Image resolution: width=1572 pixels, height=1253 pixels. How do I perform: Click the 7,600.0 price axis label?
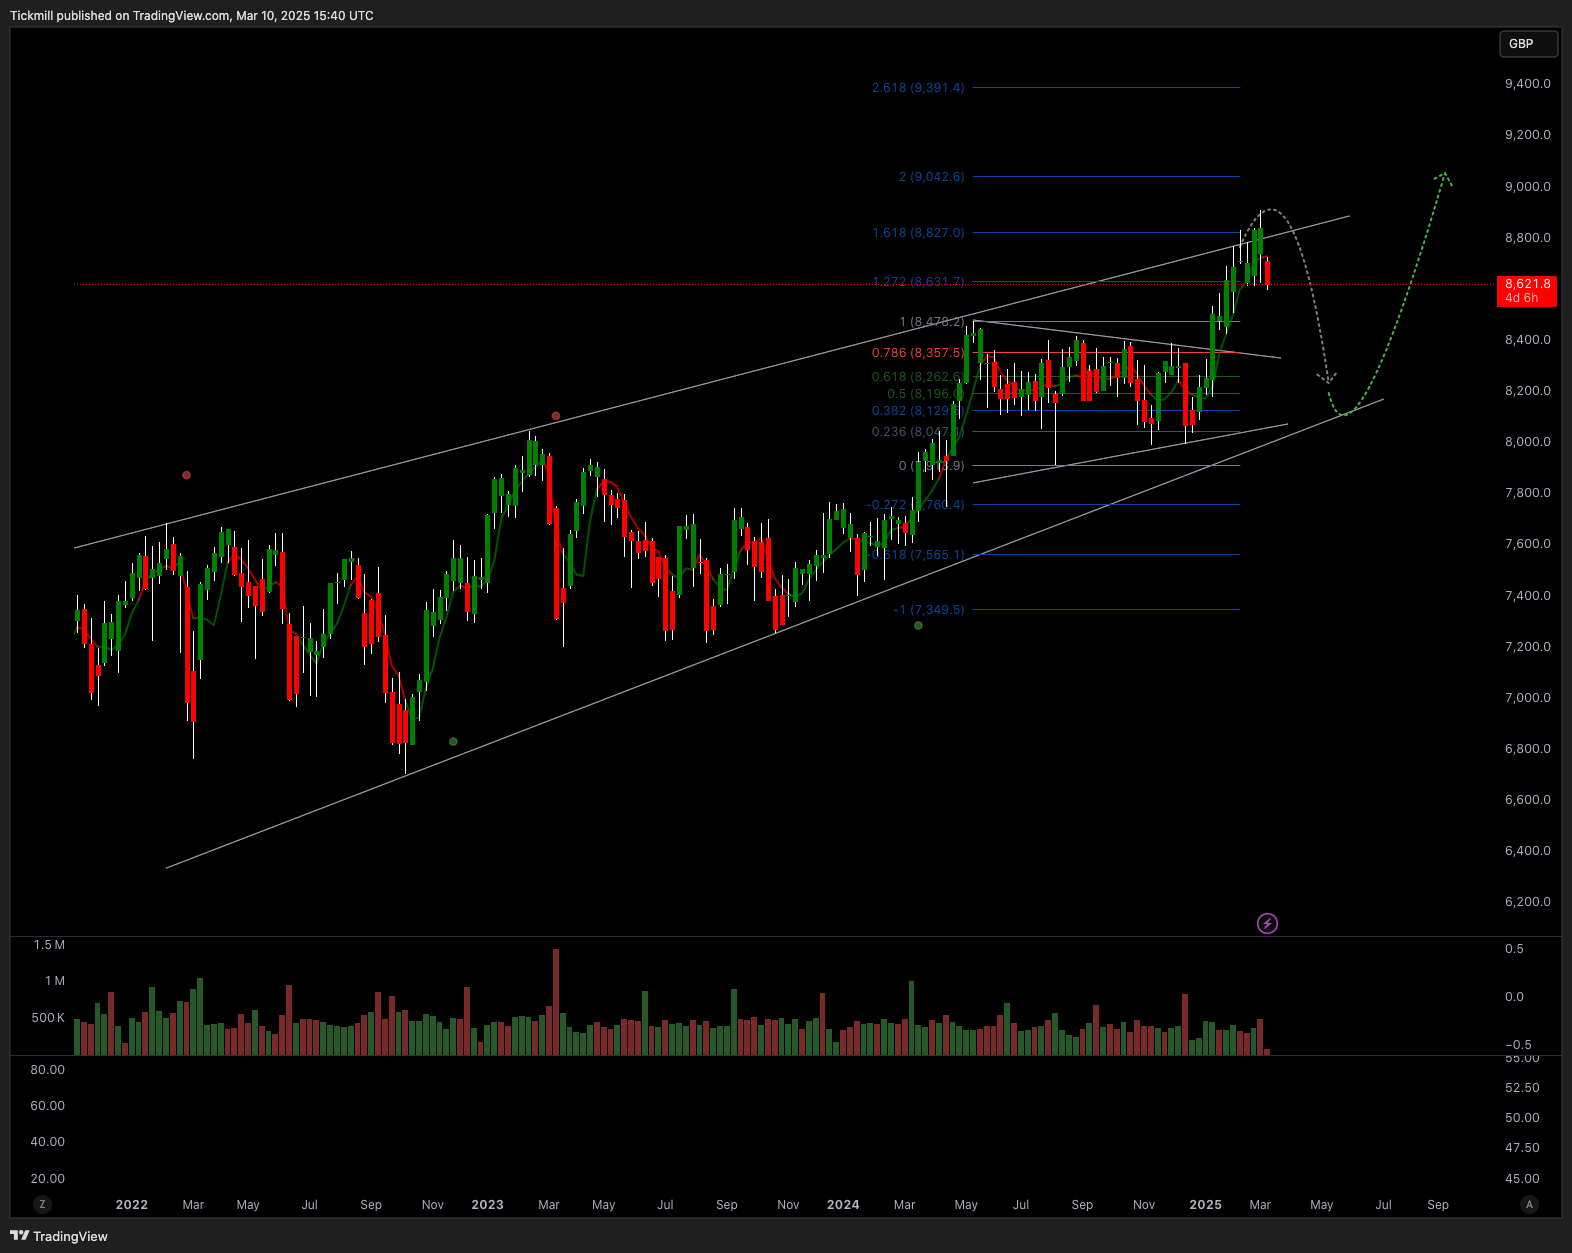click(1527, 544)
